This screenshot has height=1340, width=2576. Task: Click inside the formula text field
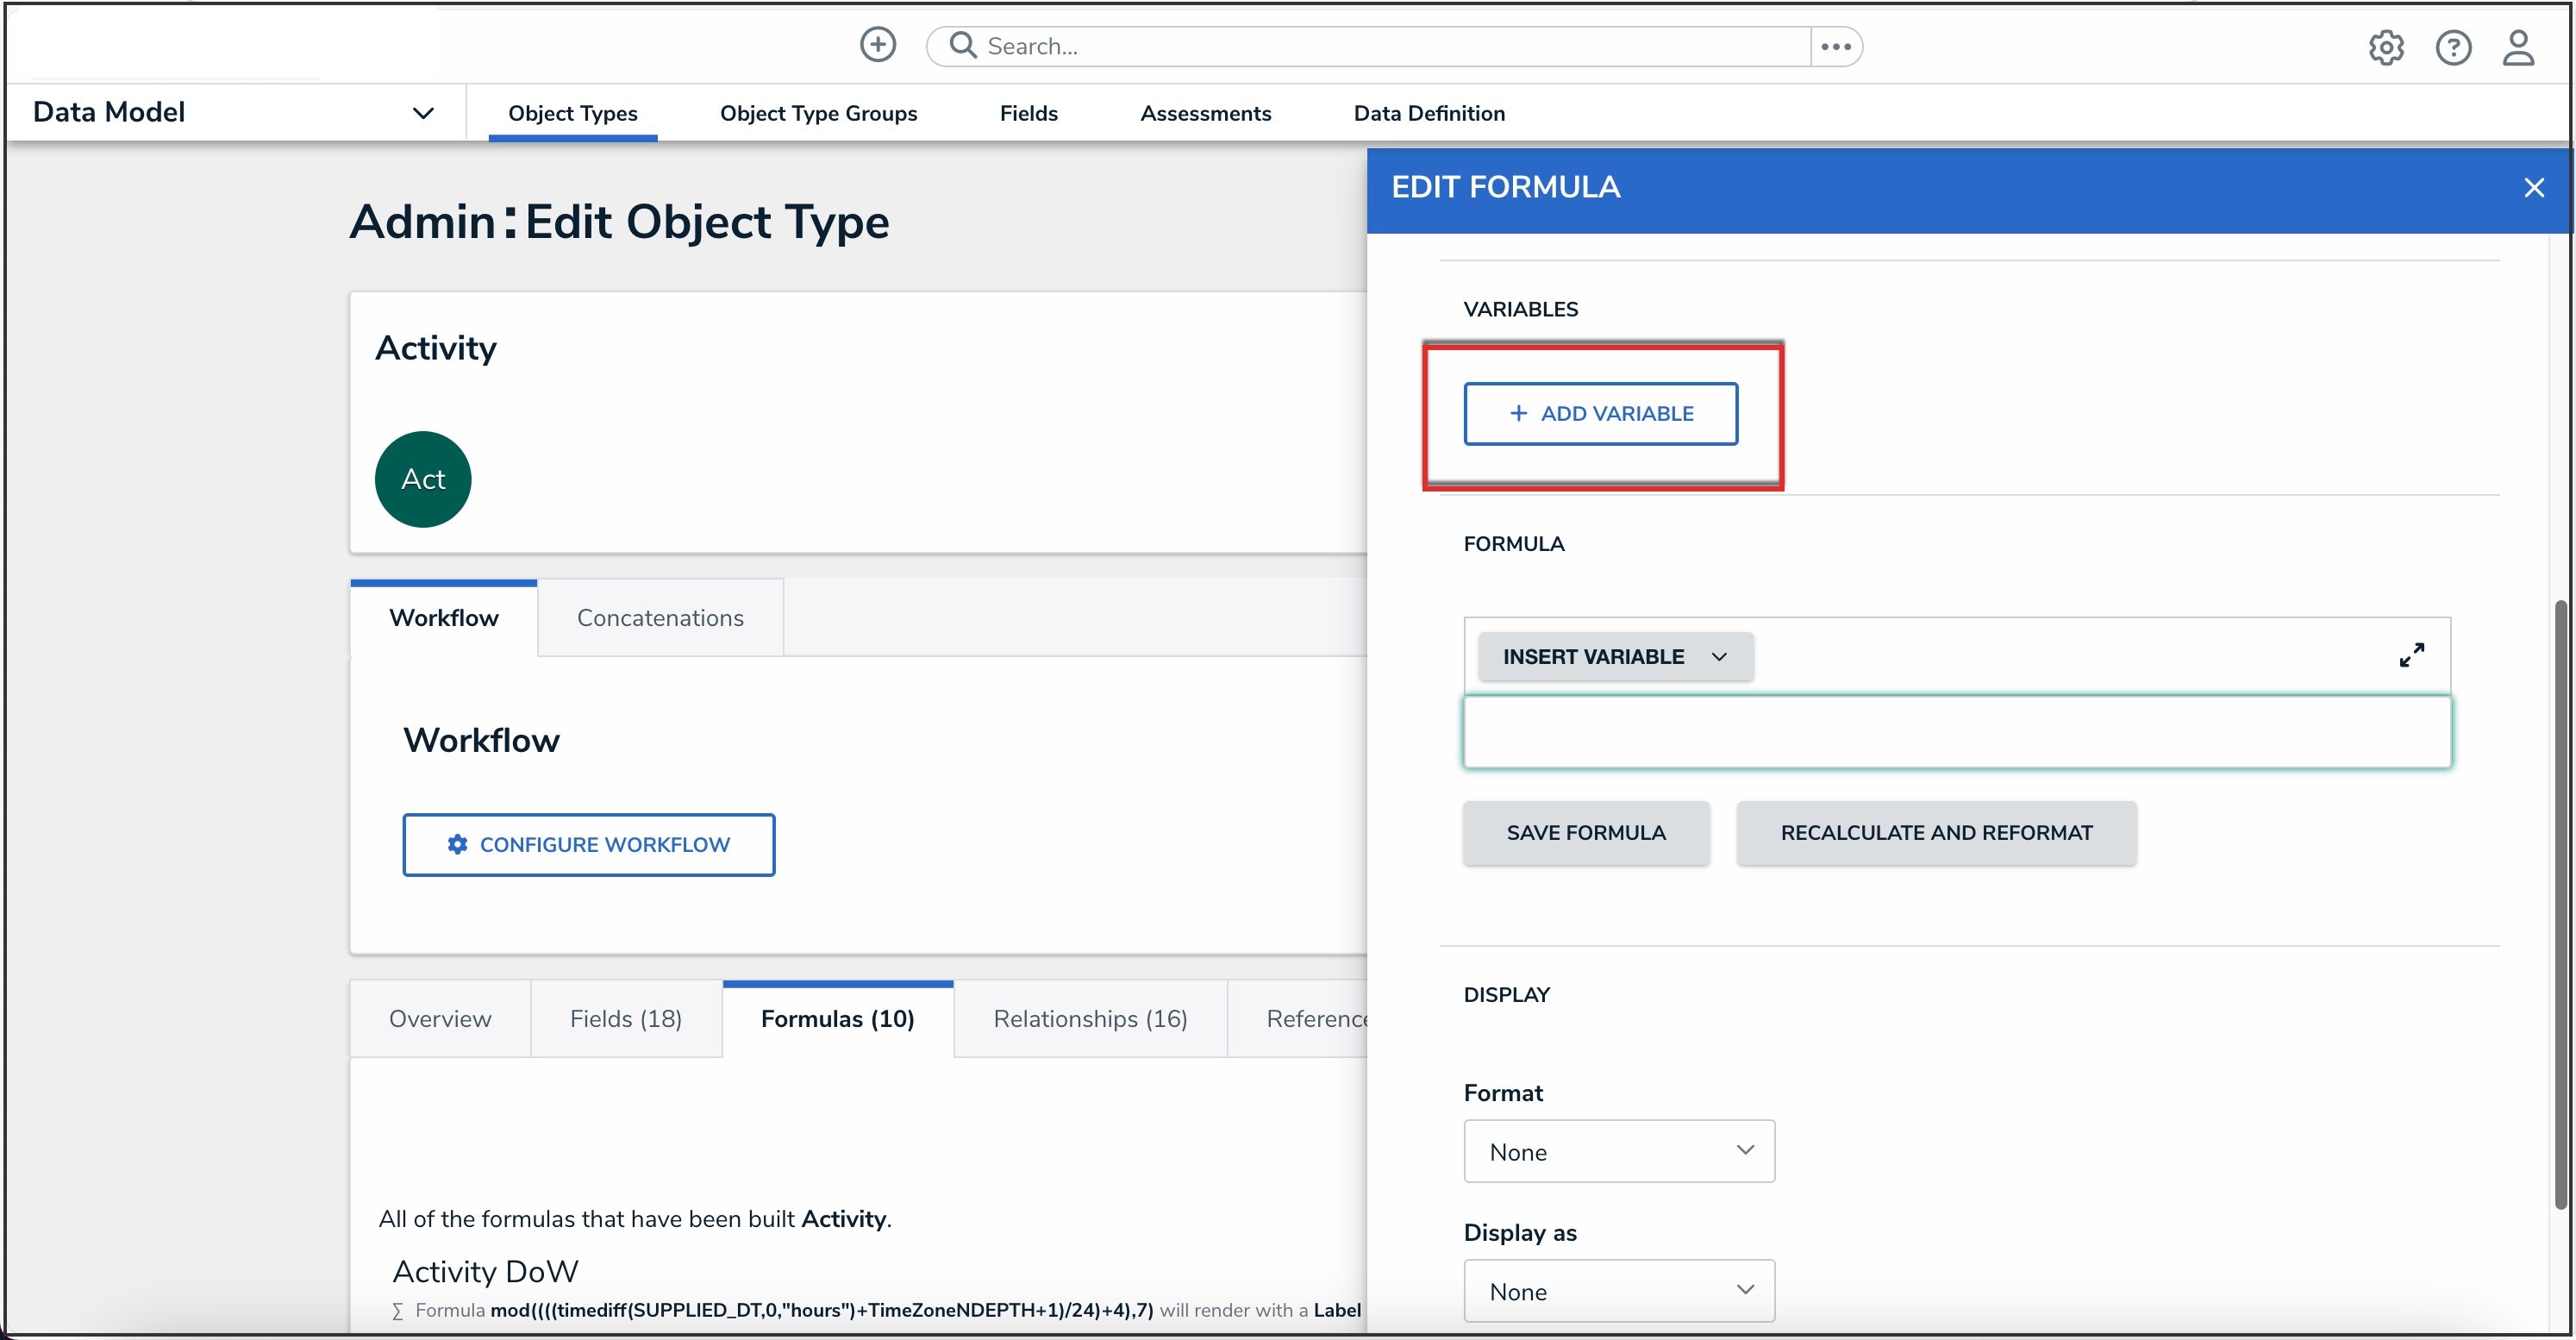coord(1956,733)
